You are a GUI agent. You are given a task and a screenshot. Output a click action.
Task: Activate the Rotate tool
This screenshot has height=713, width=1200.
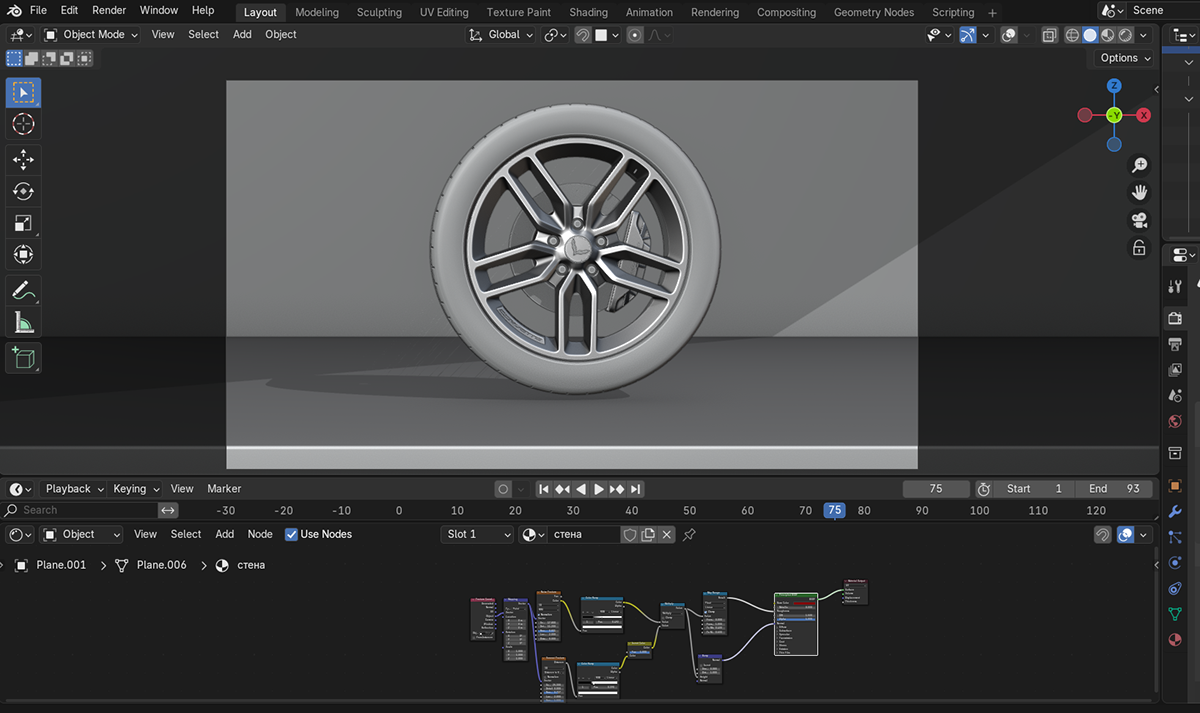[x=23, y=191]
